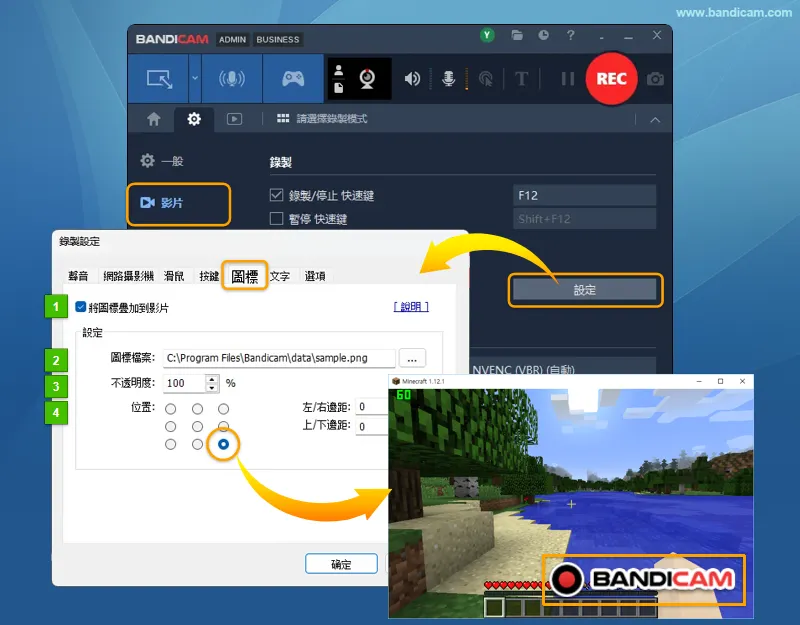
Task: Click the opacity value field showing 100
Action: click(x=184, y=383)
